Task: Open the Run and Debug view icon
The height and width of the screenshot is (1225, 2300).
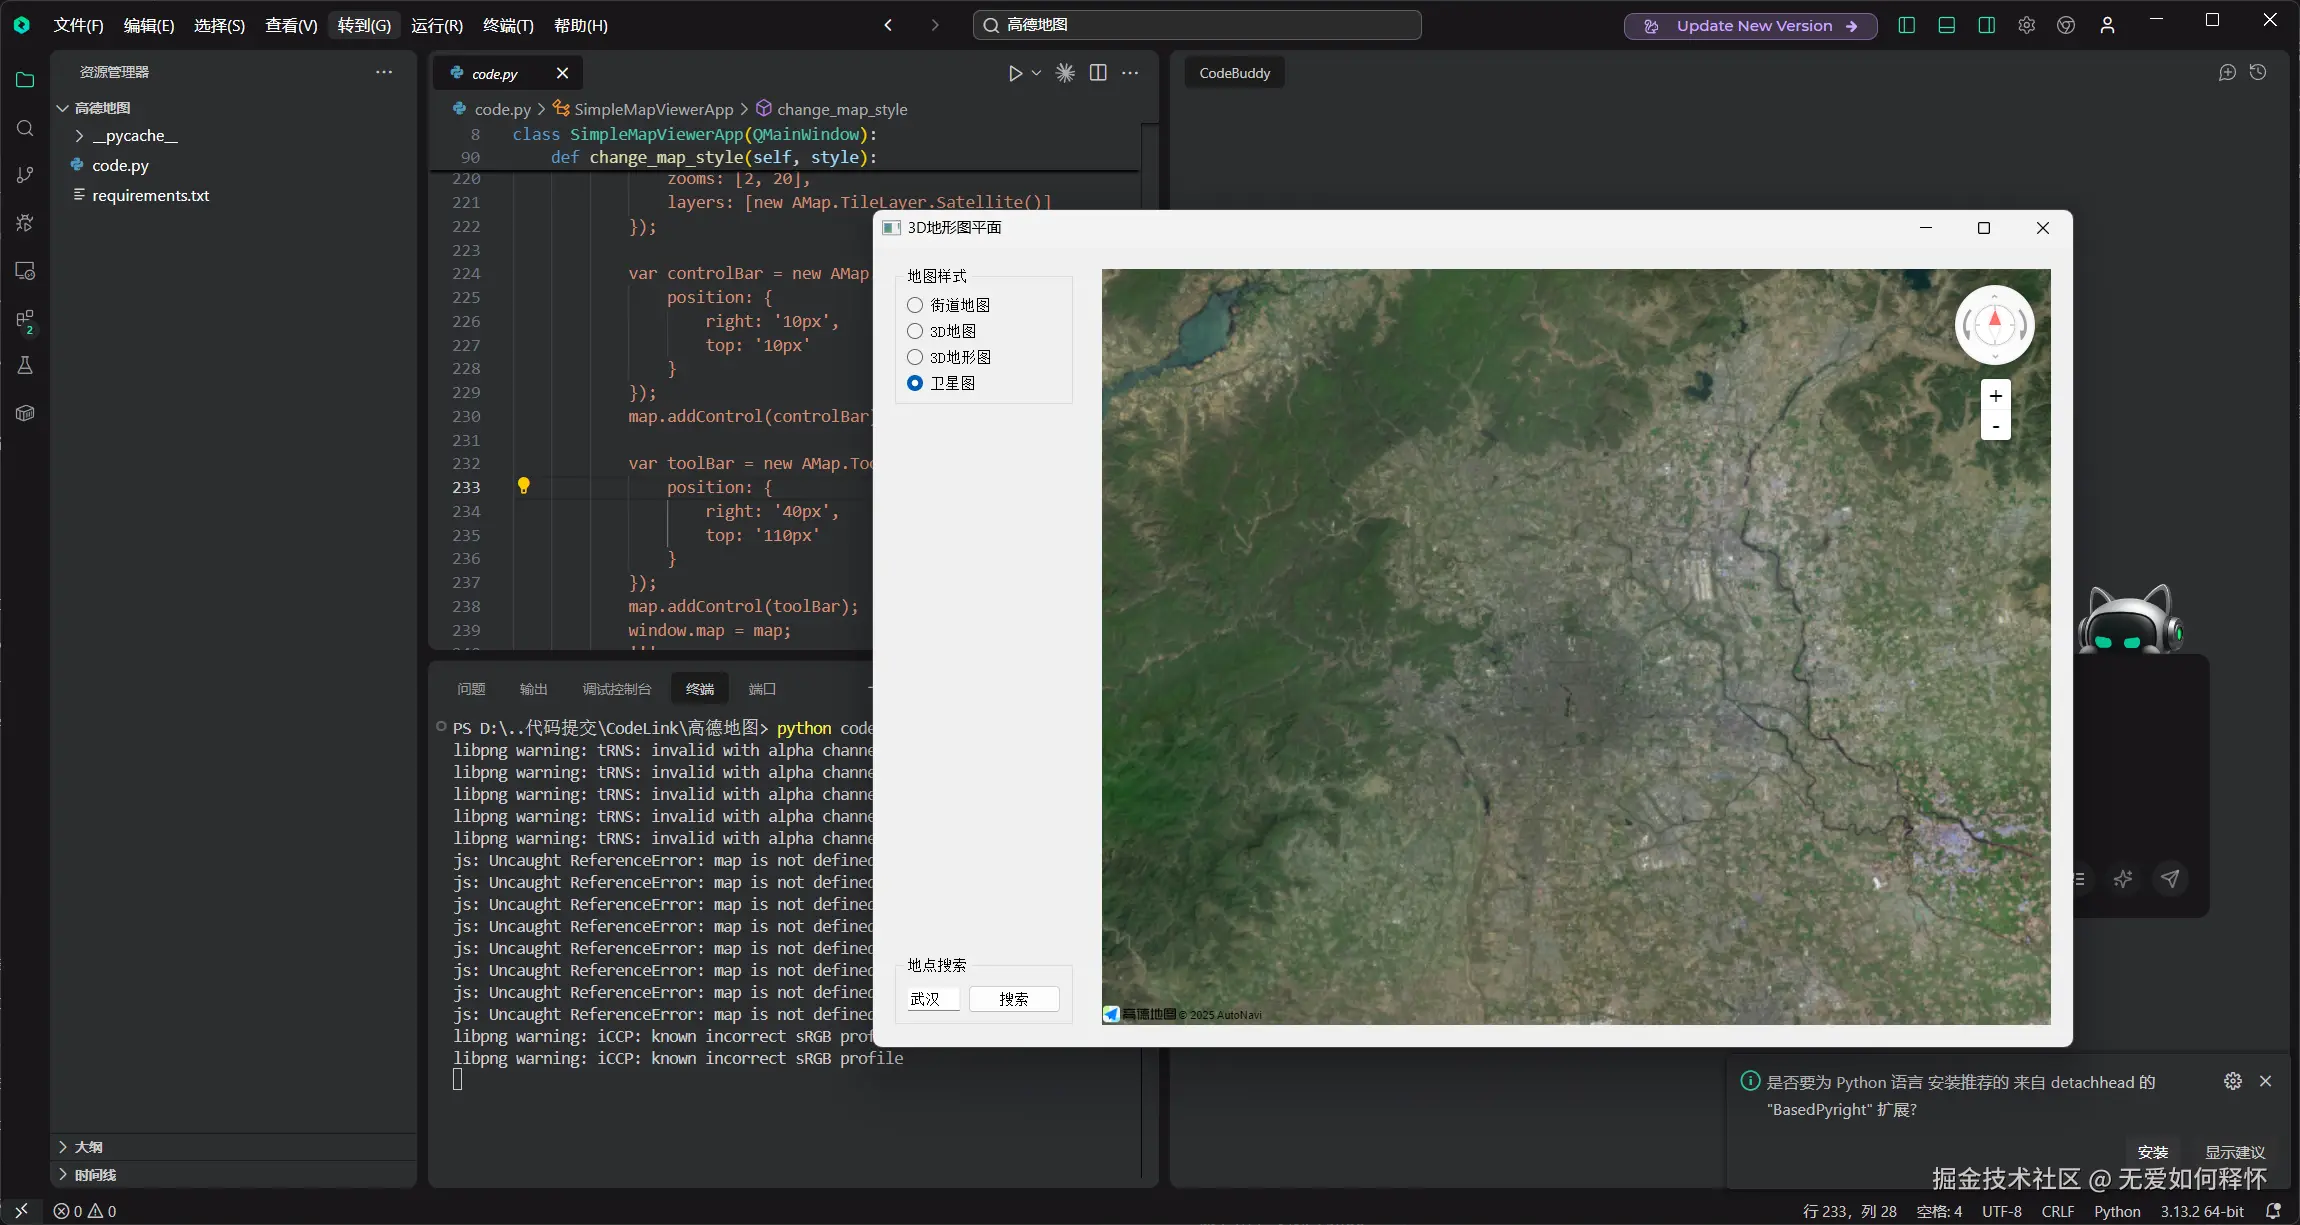Action: pos(25,223)
